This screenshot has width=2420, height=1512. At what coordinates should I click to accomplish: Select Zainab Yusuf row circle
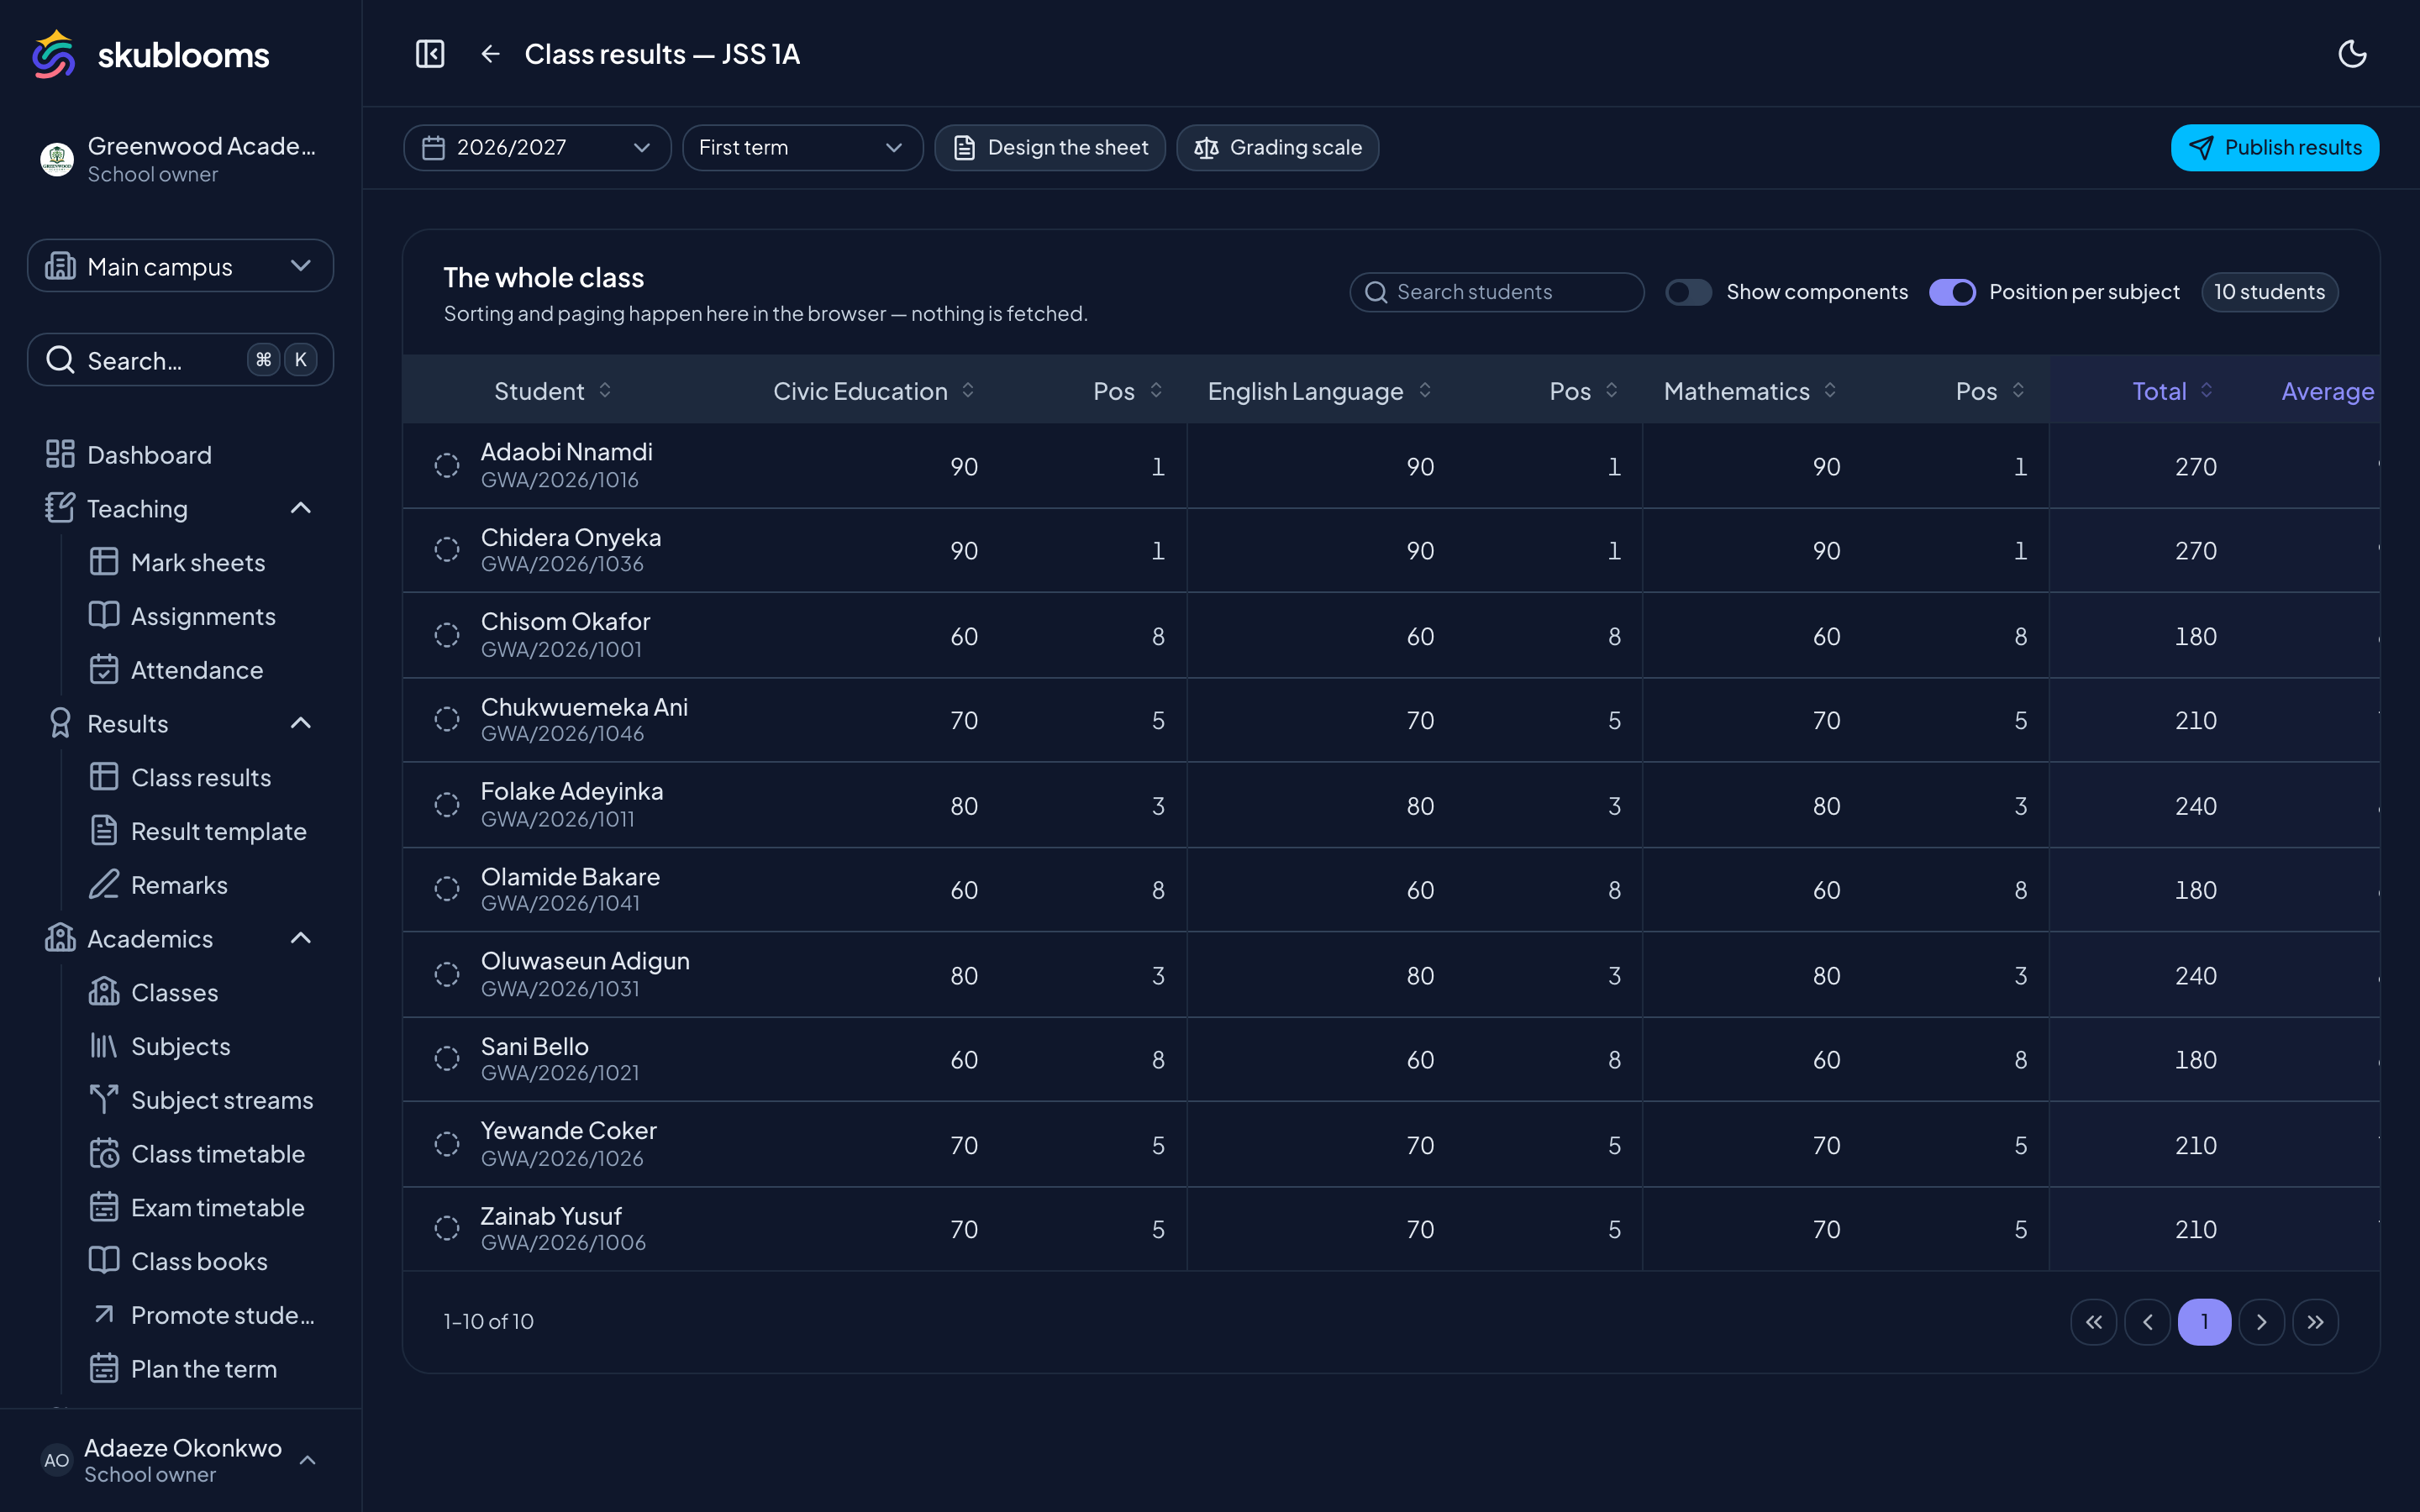click(x=447, y=1229)
